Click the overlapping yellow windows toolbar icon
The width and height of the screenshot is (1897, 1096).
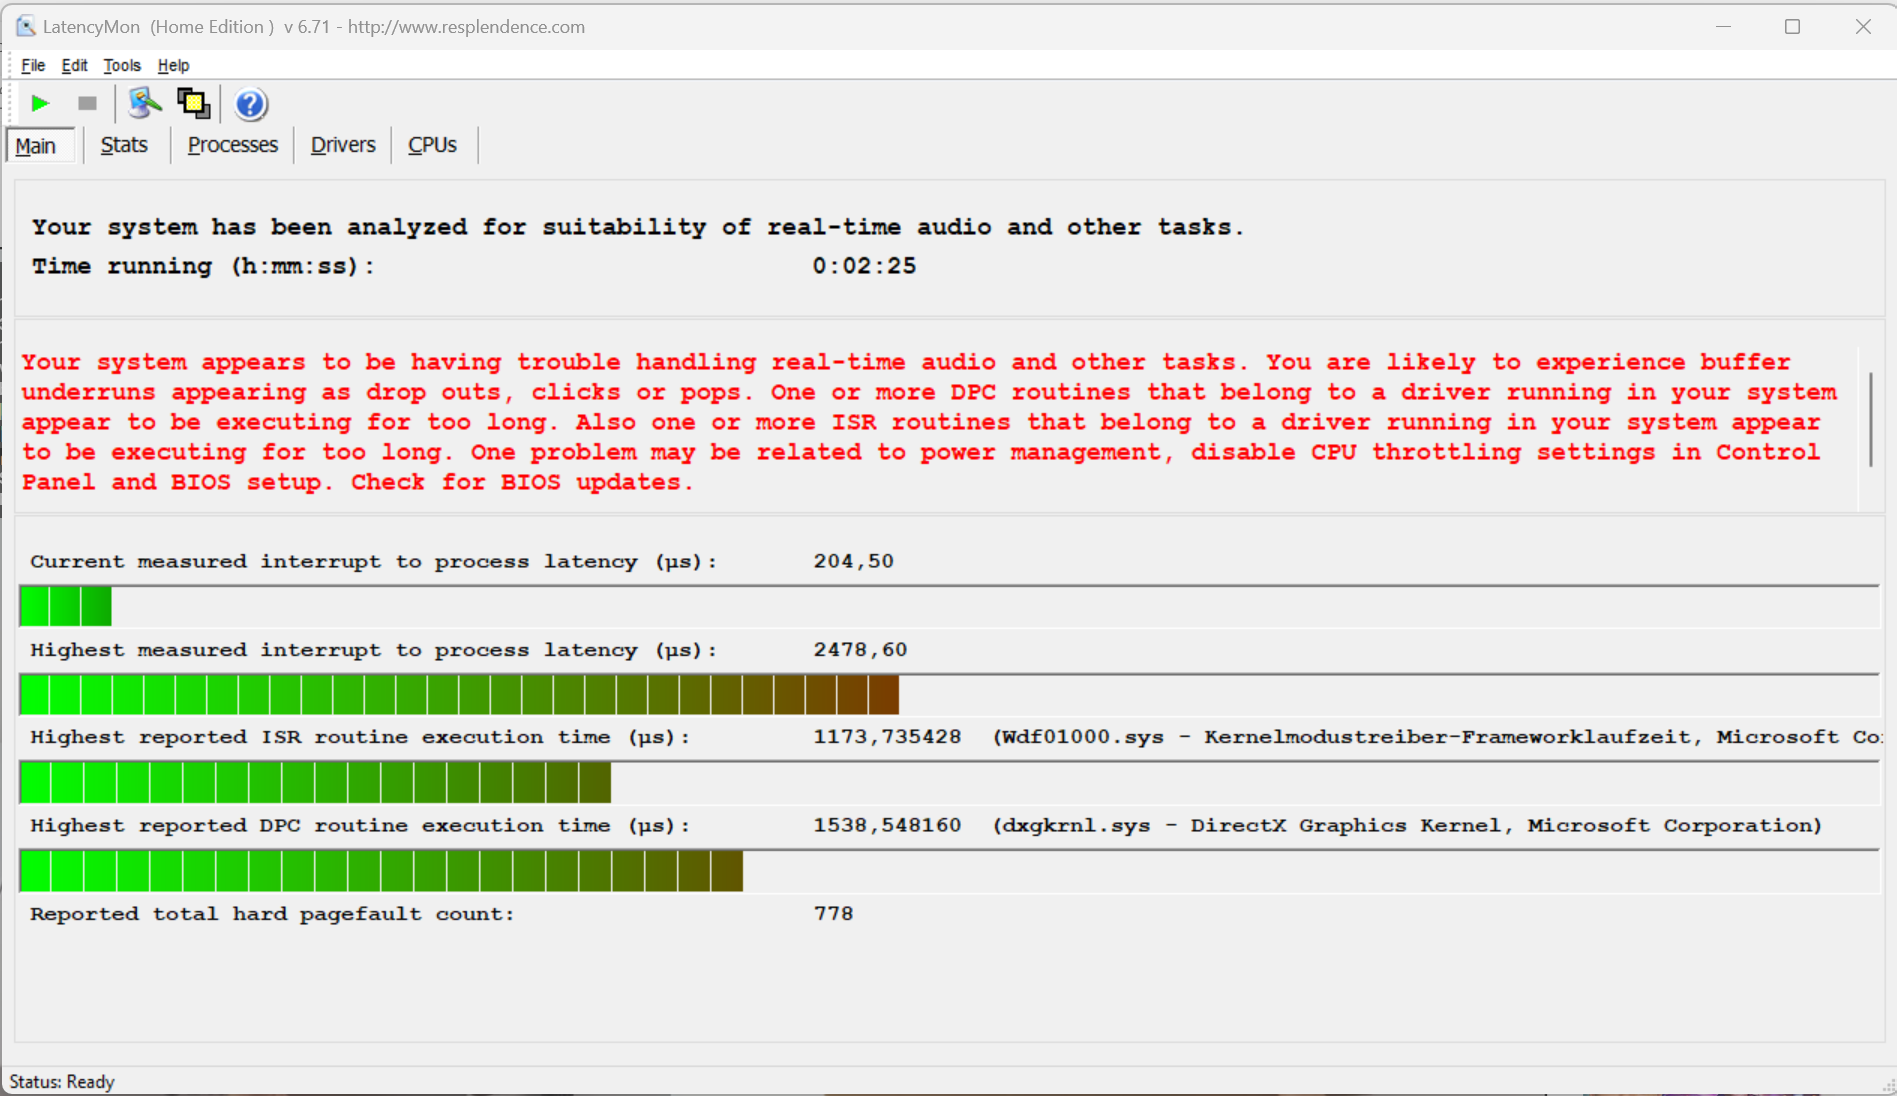193,103
